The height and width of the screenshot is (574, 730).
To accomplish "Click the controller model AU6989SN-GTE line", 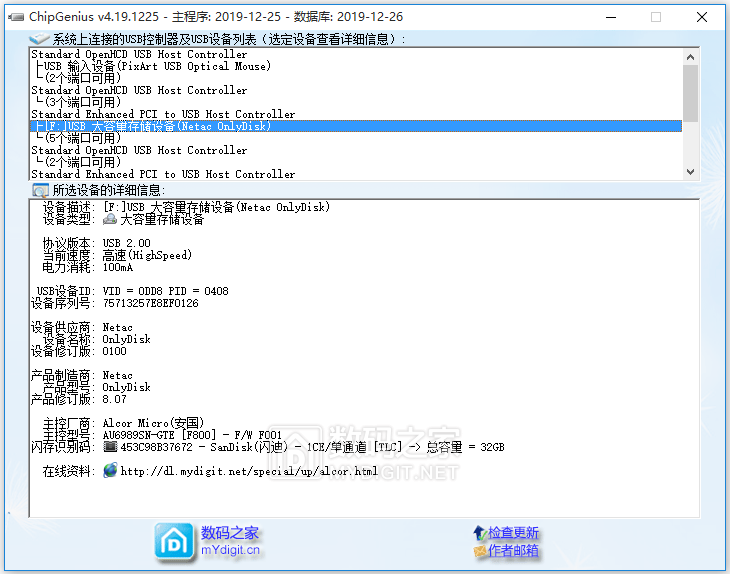I will [192, 435].
